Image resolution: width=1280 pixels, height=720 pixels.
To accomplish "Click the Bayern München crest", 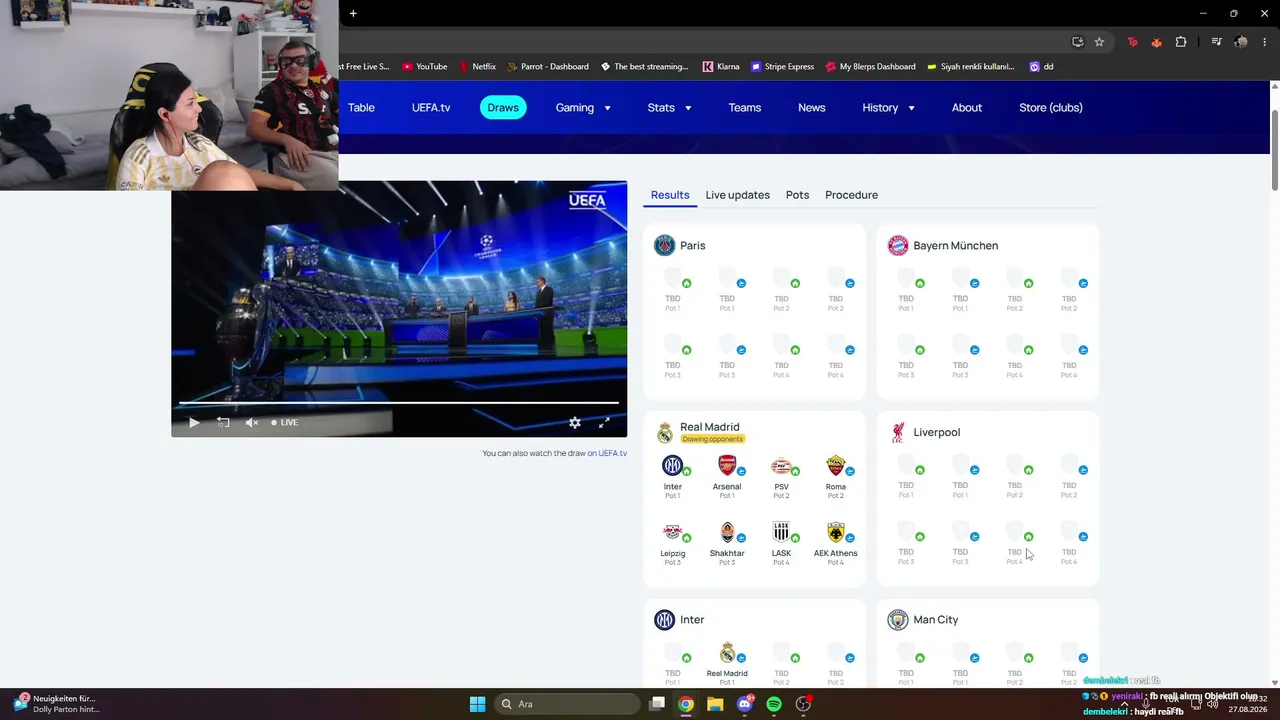I will tap(898, 245).
